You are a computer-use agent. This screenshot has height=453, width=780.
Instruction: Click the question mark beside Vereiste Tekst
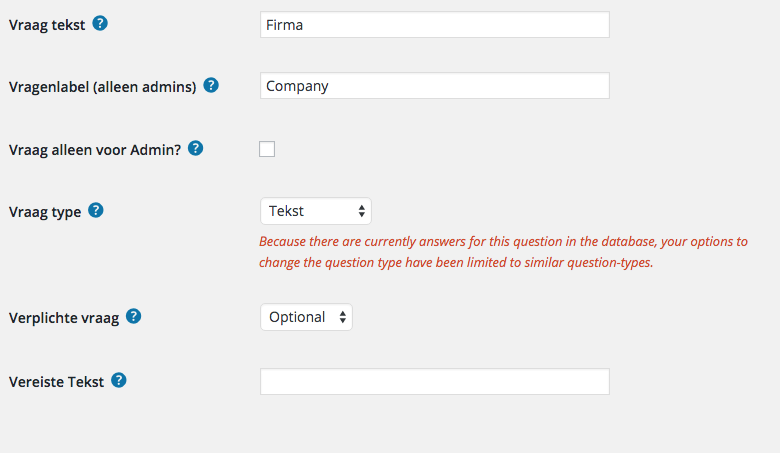pos(118,380)
